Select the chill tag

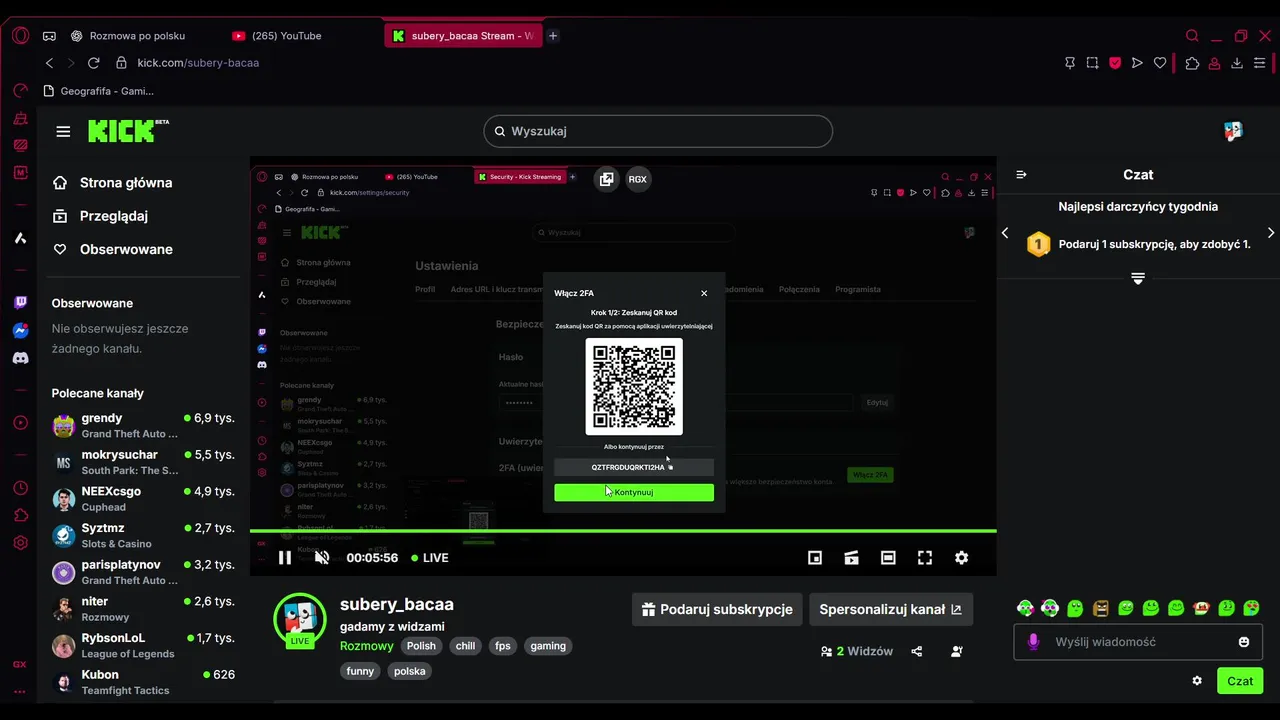[465, 646]
